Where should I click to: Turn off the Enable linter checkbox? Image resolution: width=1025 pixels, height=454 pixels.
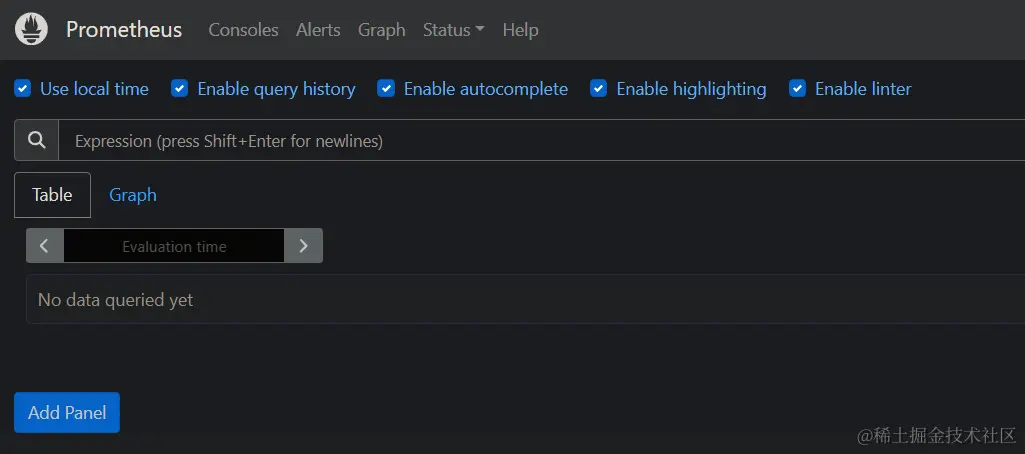798,88
